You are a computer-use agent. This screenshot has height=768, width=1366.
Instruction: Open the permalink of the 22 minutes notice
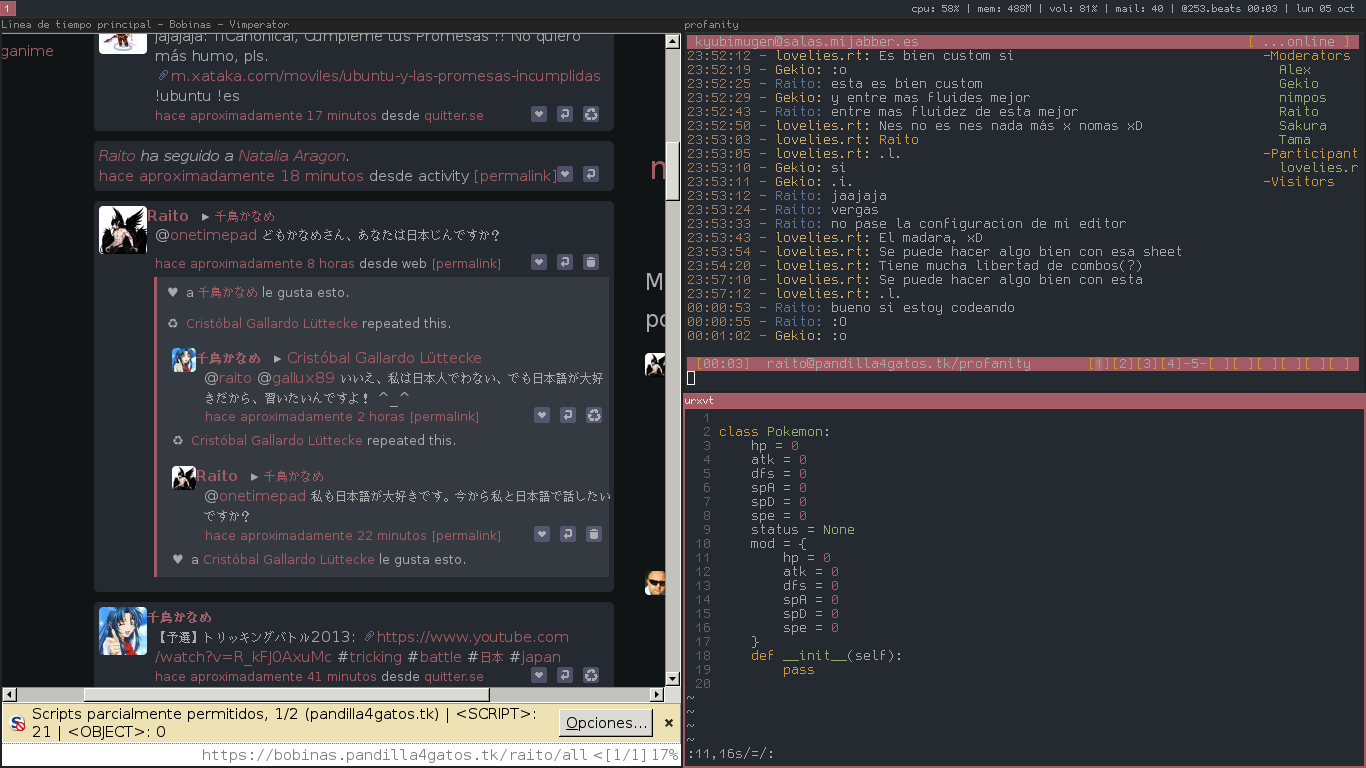(466, 536)
